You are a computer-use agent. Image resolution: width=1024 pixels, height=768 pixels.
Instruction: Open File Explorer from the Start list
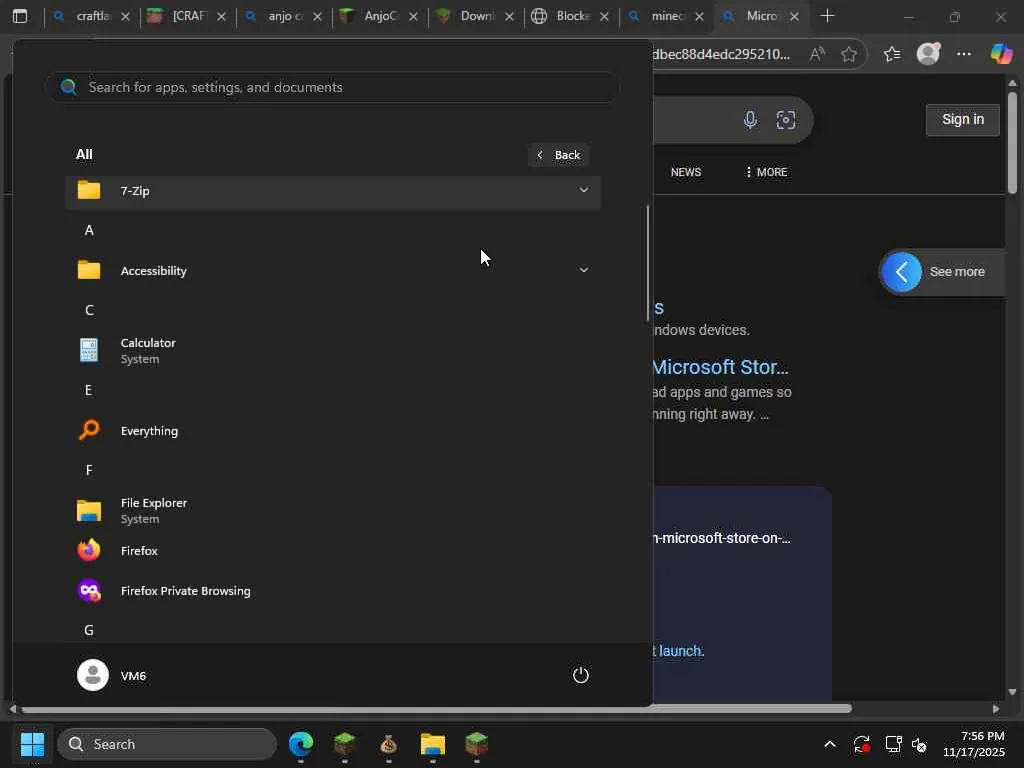333,511
